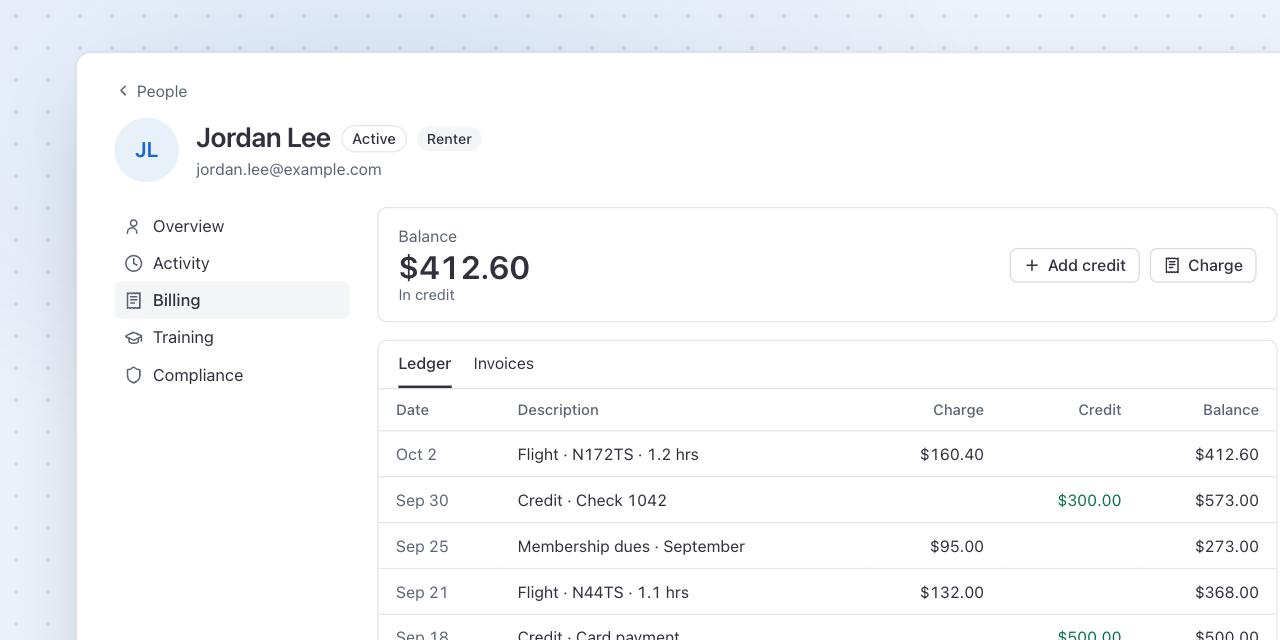Click the Sep 30 date cell
This screenshot has height=640, width=1280.
422,501
